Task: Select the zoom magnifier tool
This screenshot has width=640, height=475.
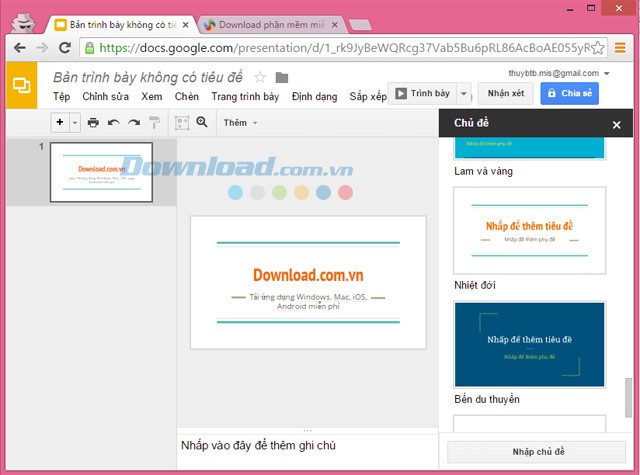Action: (x=202, y=122)
